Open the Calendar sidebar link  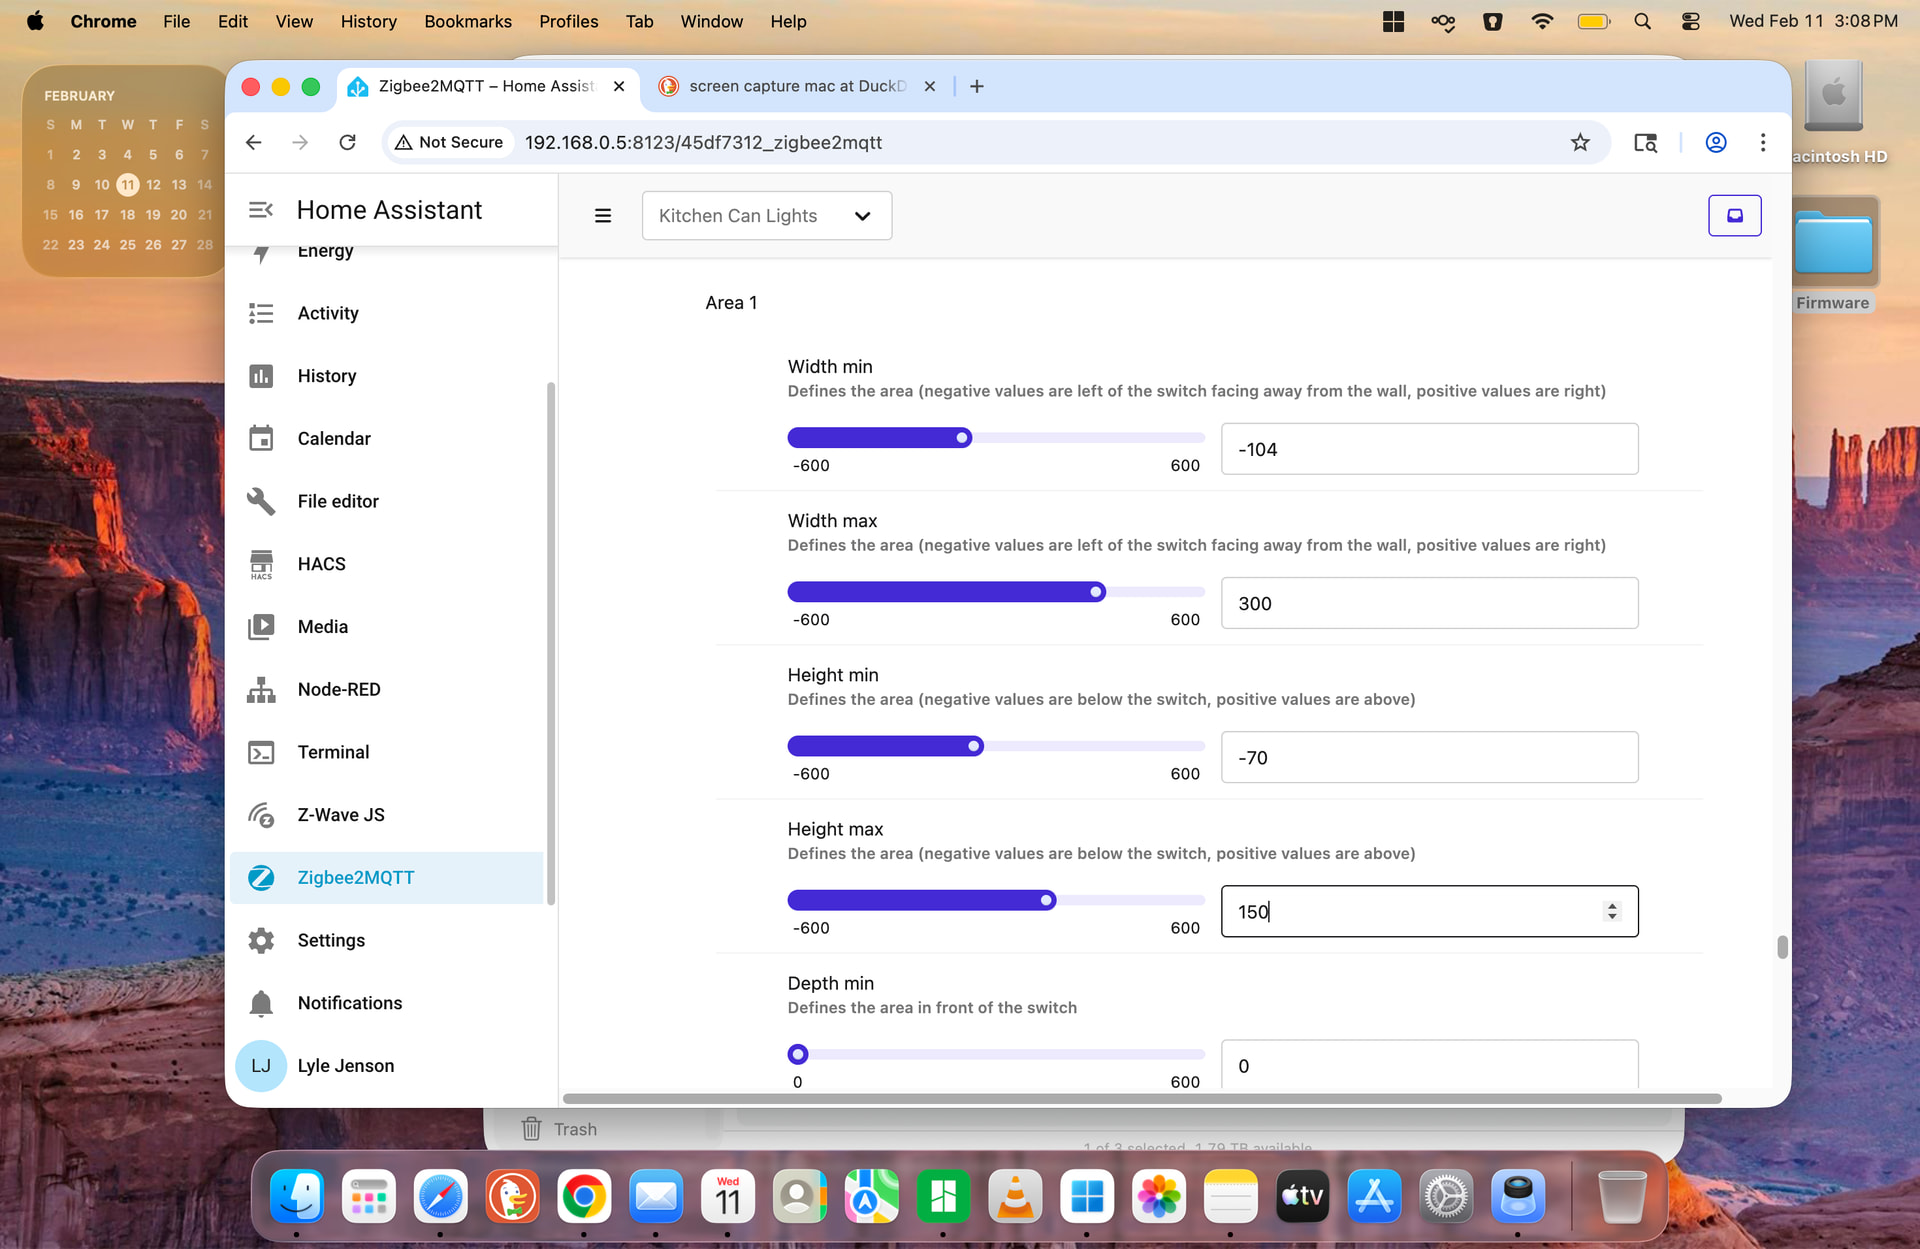(333, 438)
